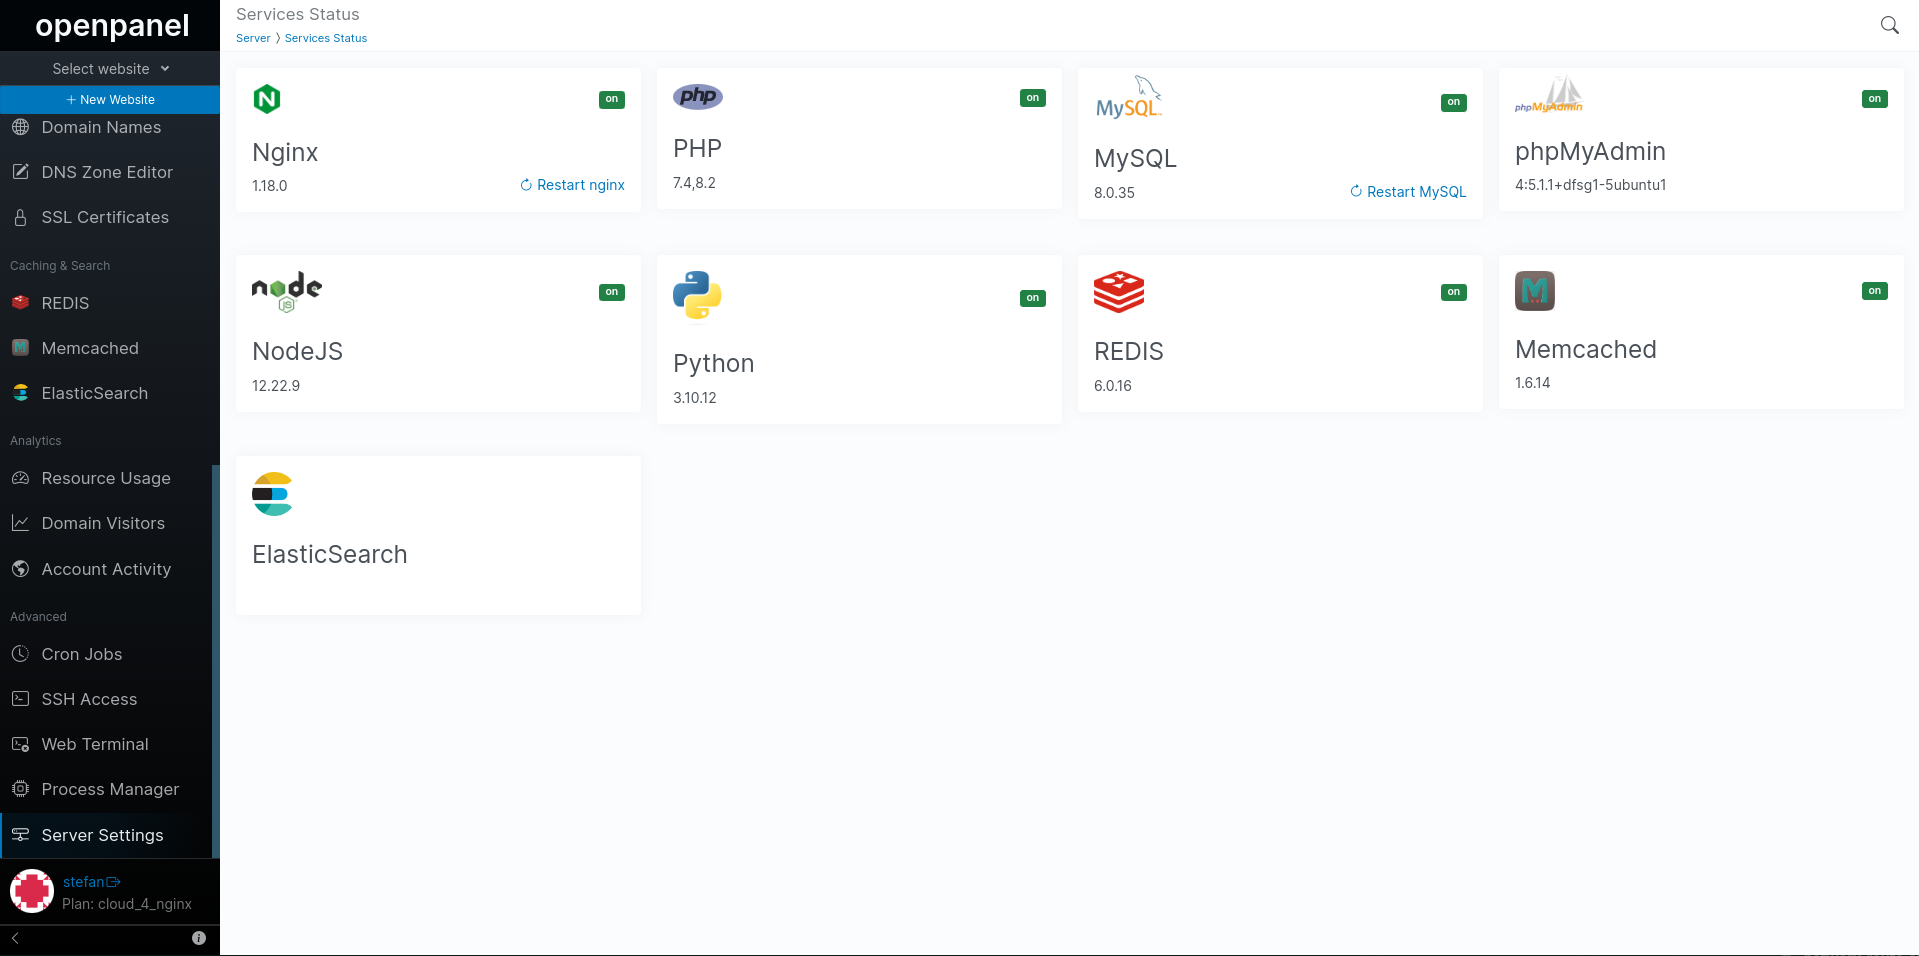Toggle the REDIS on status badge
Image resolution: width=1919 pixels, height=956 pixels.
[x=1454, y=292]
